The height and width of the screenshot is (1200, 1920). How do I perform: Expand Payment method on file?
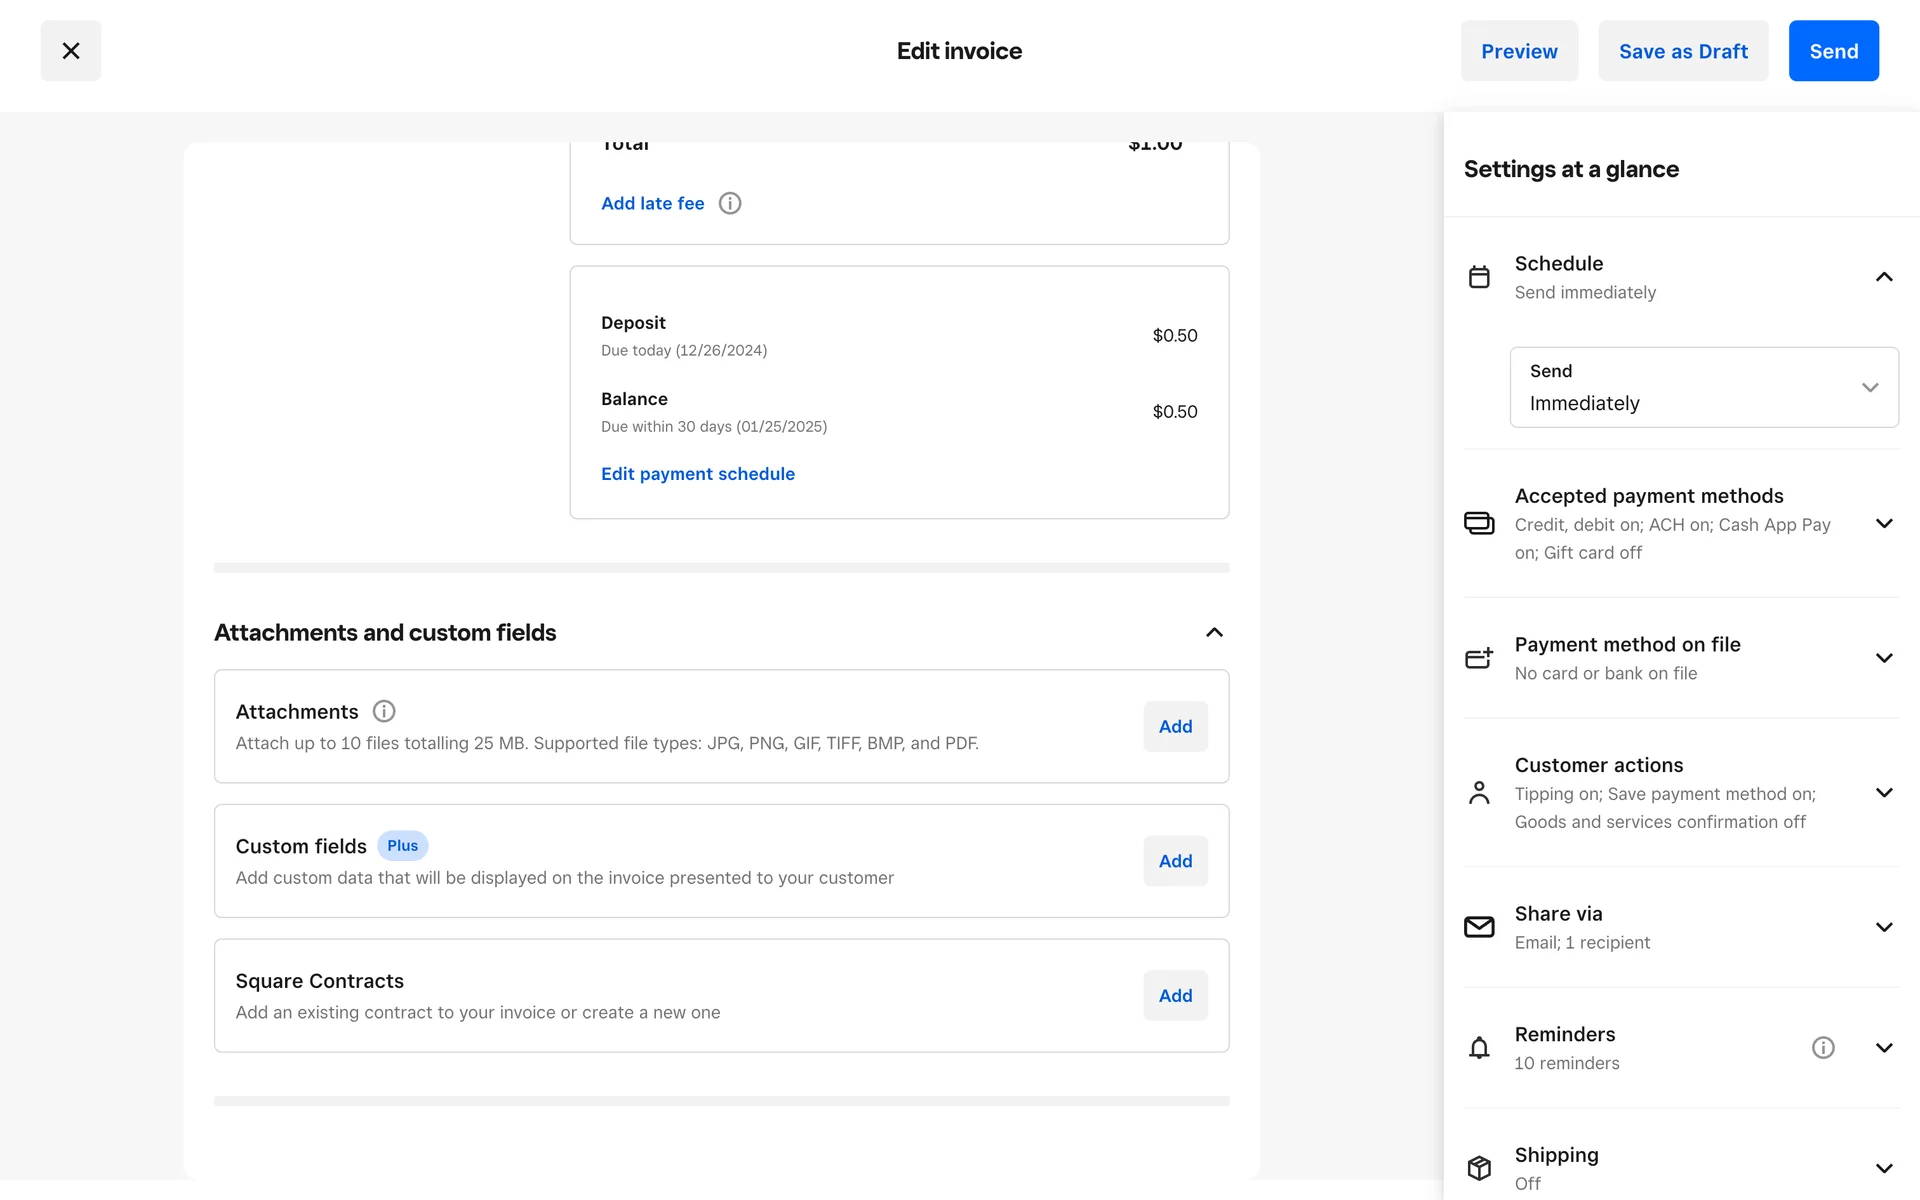(1884, 657)
